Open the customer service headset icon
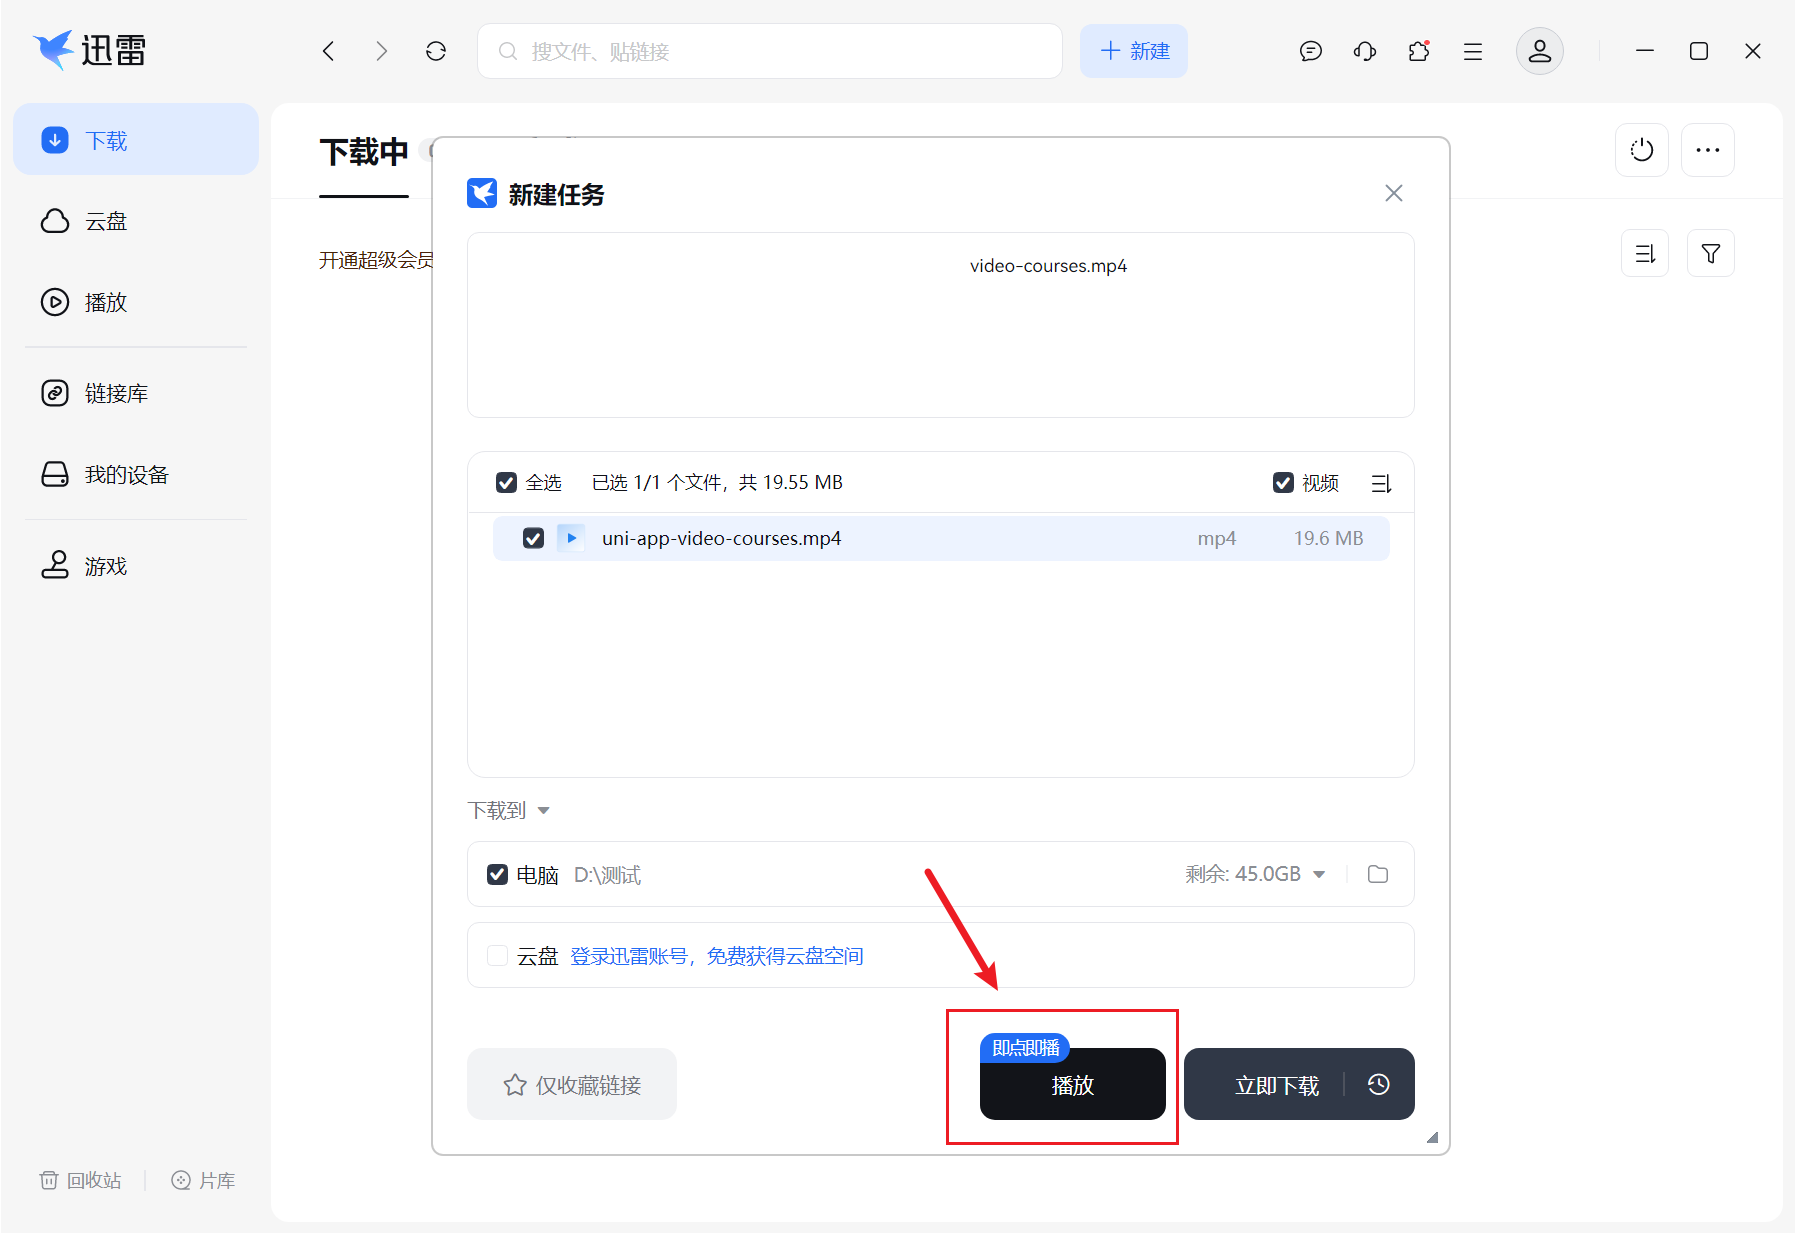 1365,51
